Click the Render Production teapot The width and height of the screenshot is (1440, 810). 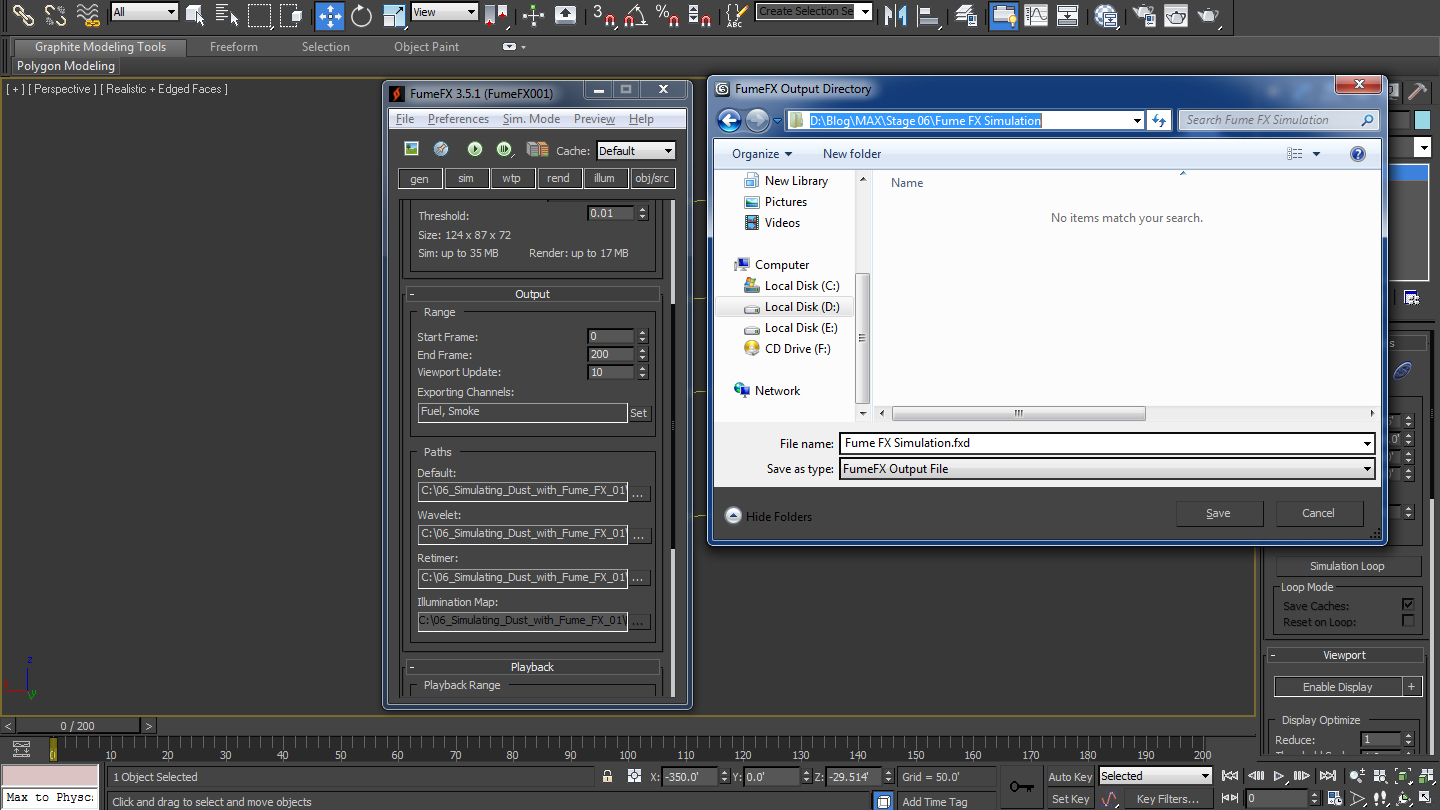point(1209,15)
